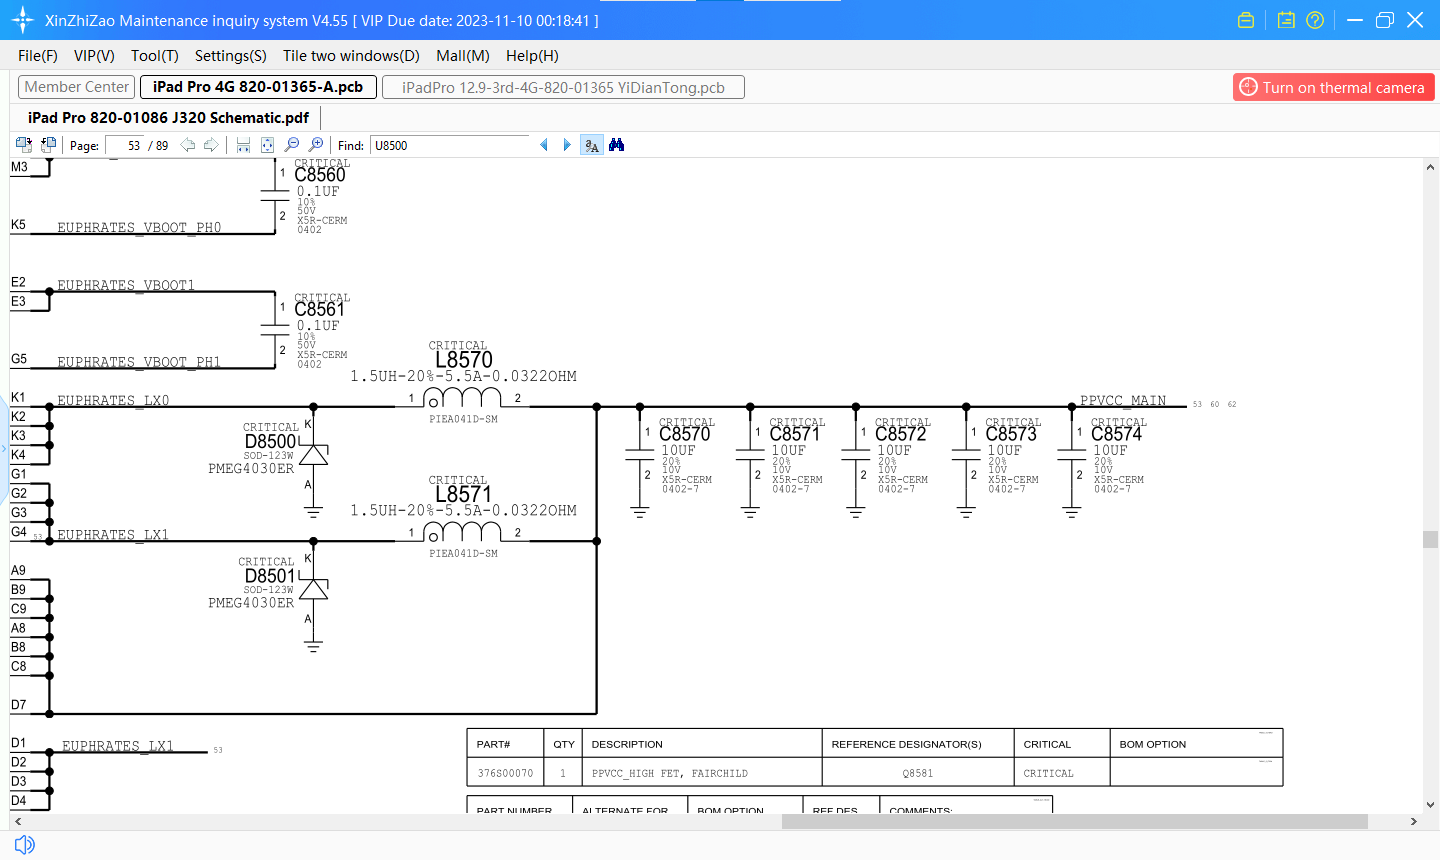Switch to iPadPro 12.9-3rd-4G YiDianTong.pcb tab
The image size is (1440, 860).
click(563, 87)
